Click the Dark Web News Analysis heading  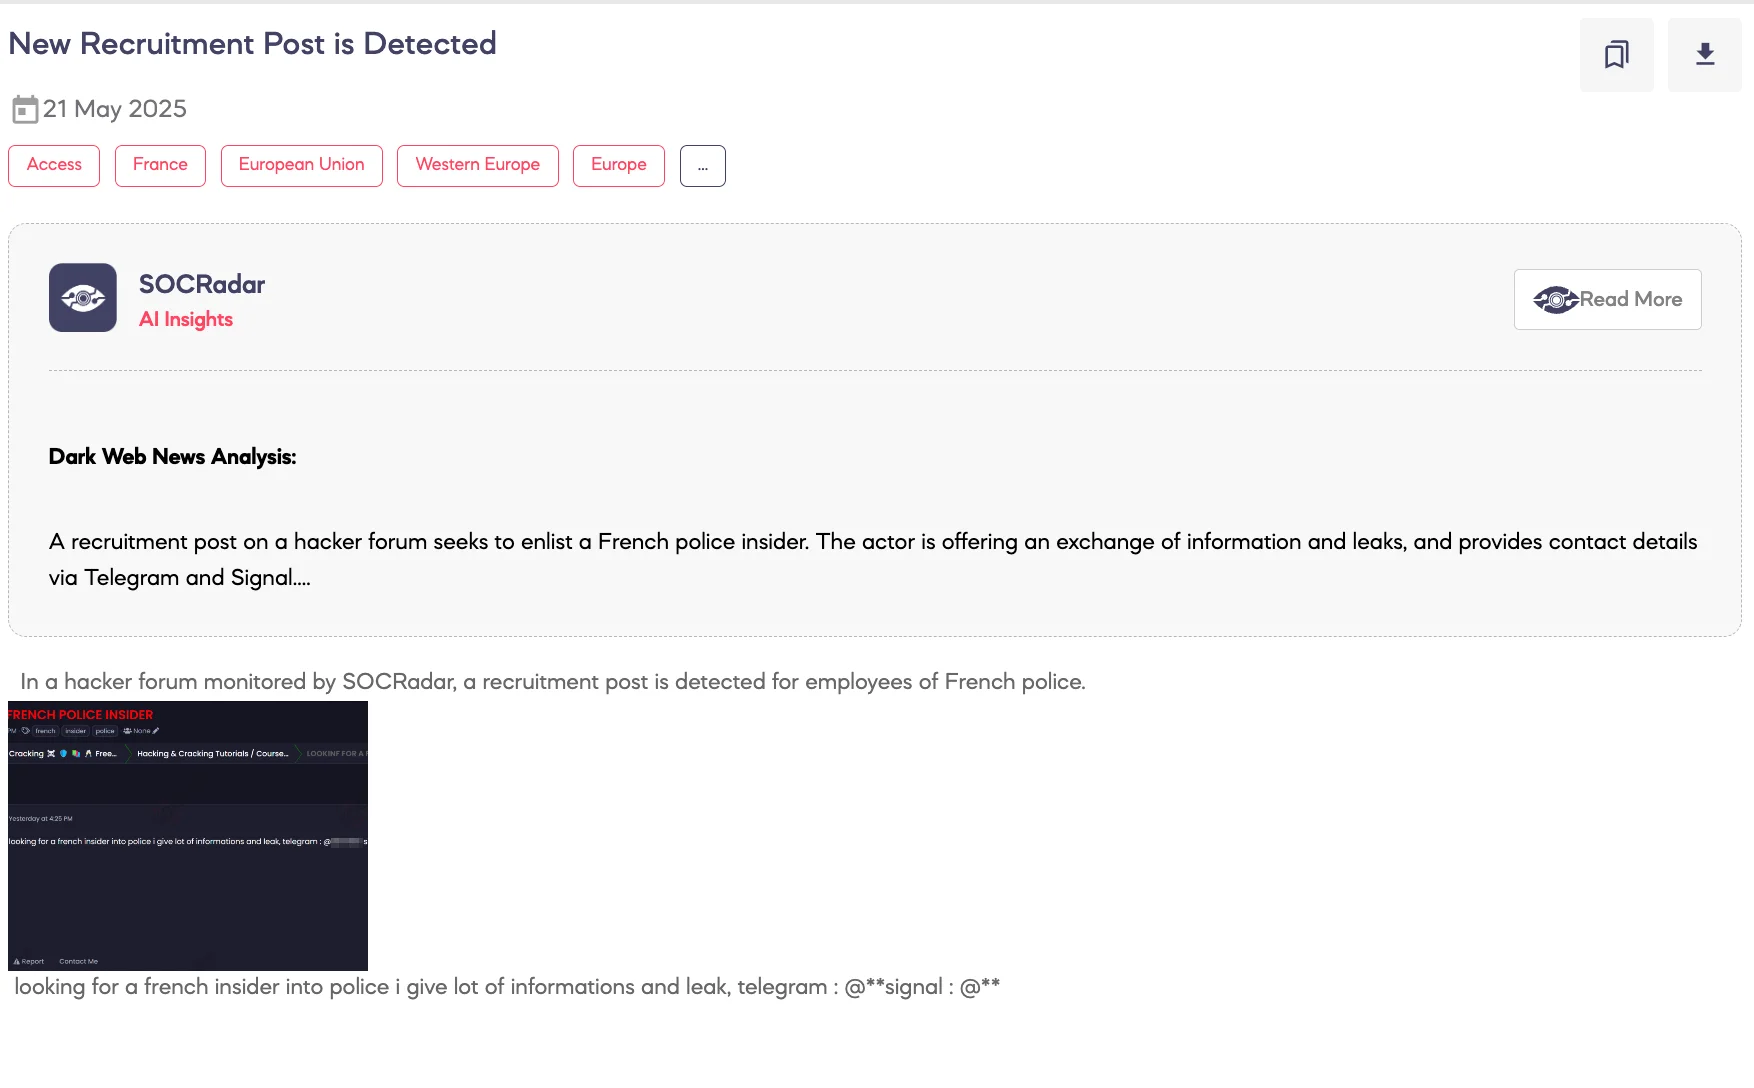(172, 457)
